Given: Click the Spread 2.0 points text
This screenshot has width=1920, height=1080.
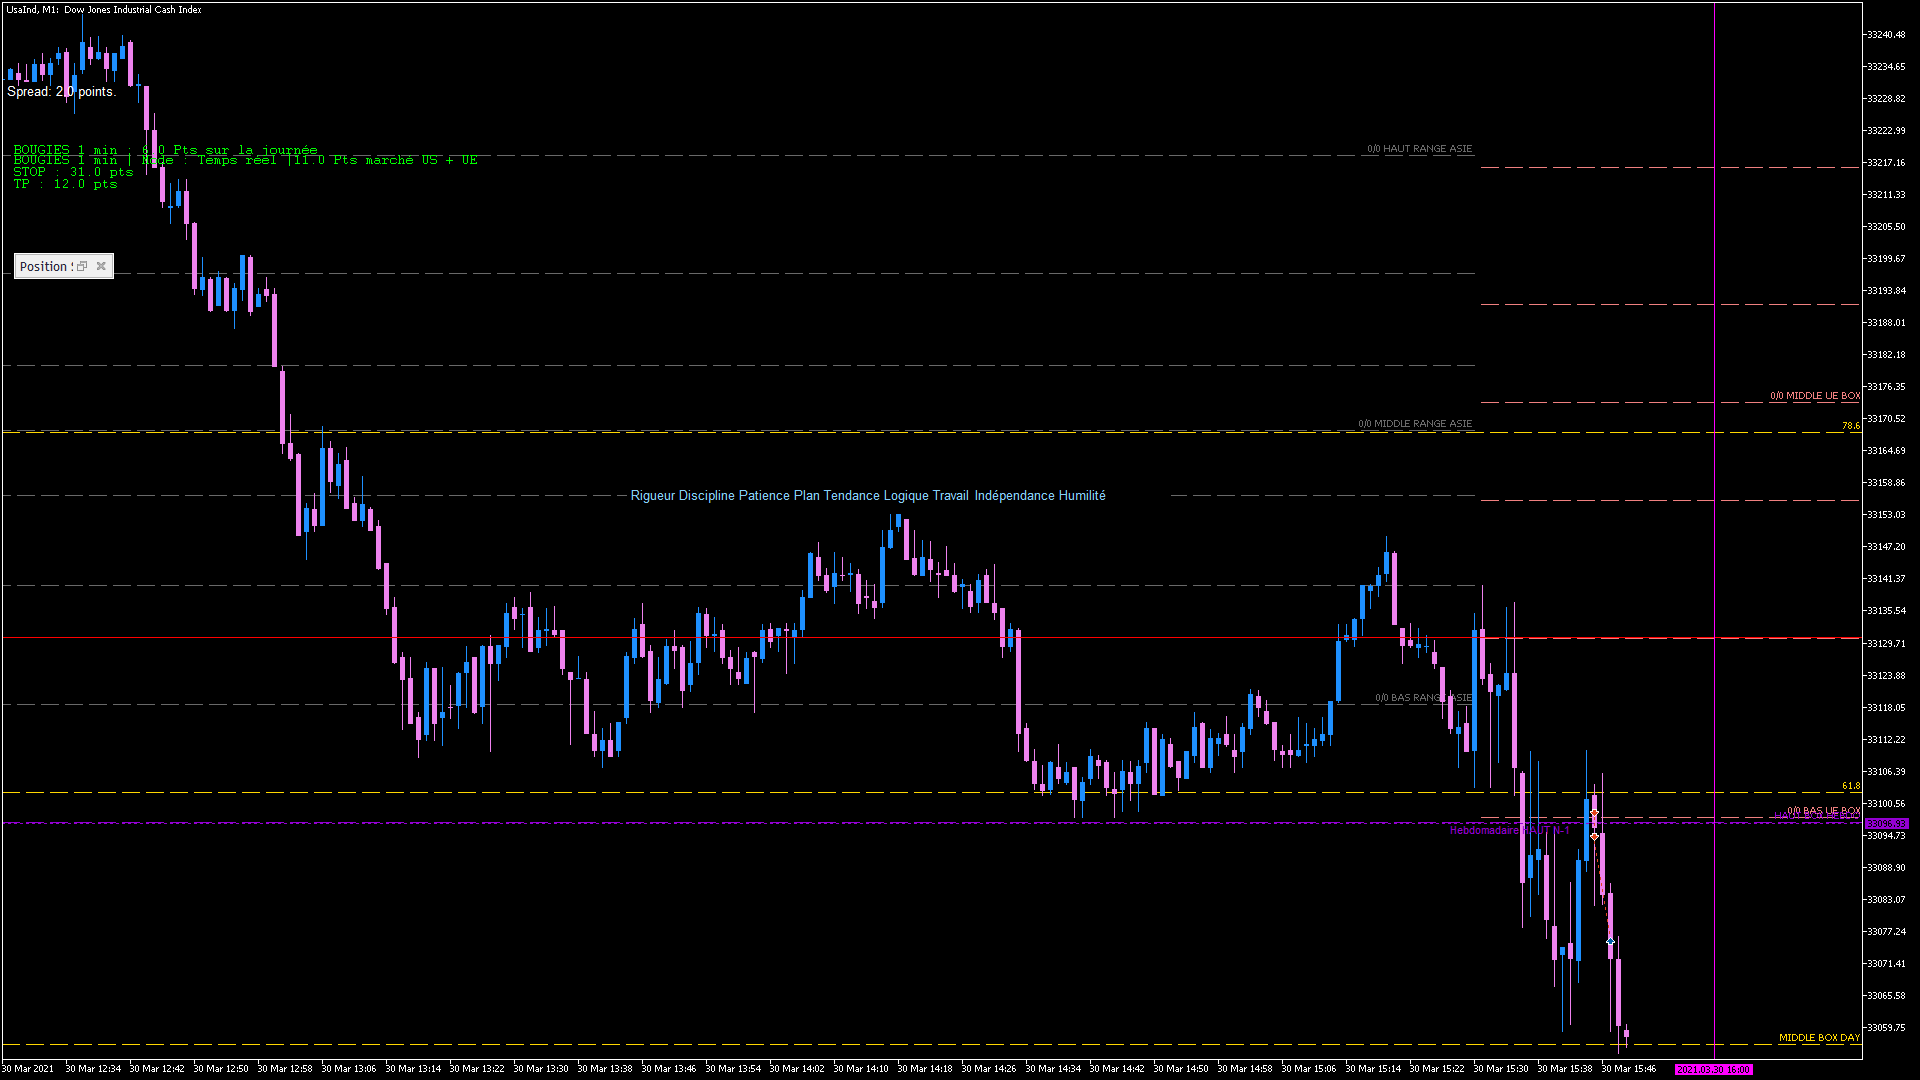Looking at the screenshot, I should (x=61, y=92).
